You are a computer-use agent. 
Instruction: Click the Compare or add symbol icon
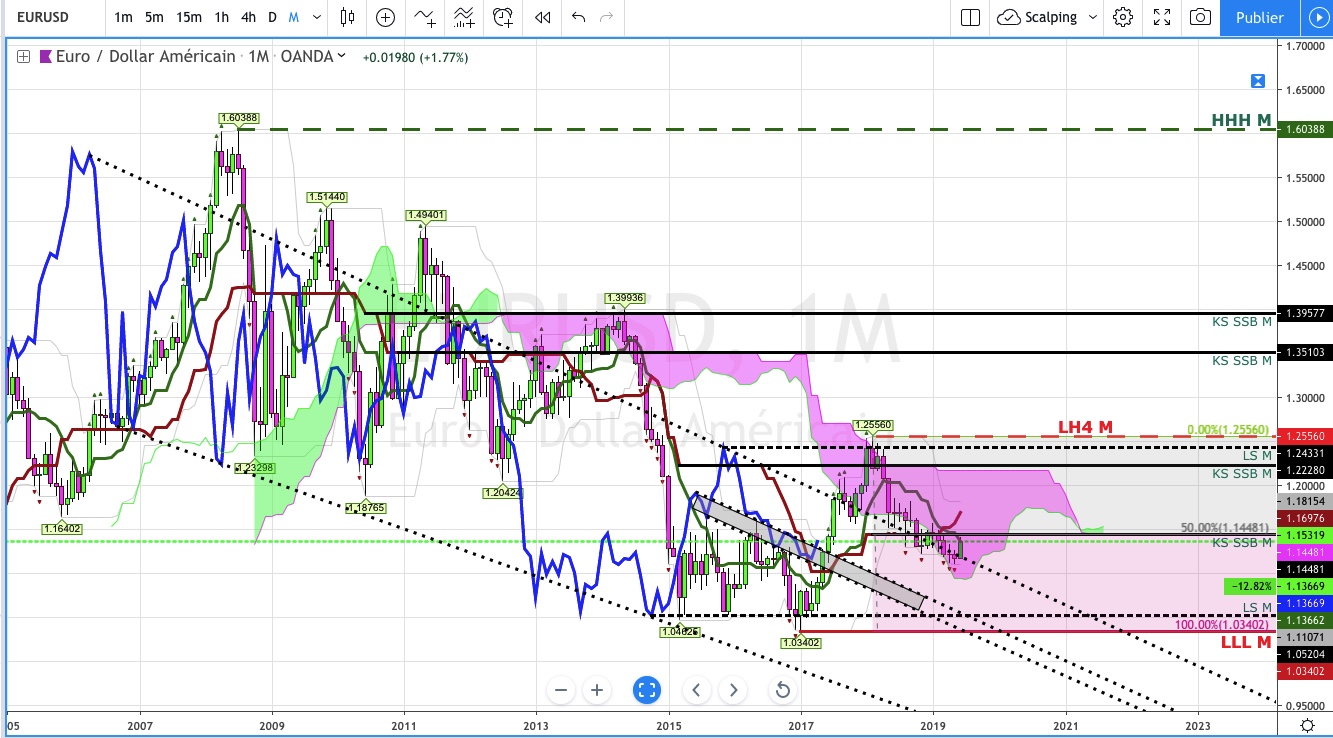(385, 17)
